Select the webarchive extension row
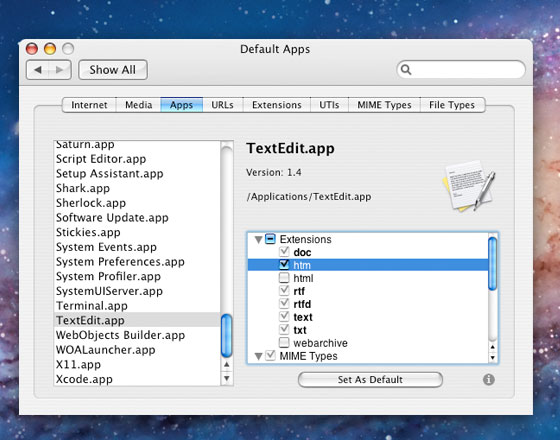560x440 pixels. [x=368, y=343]
